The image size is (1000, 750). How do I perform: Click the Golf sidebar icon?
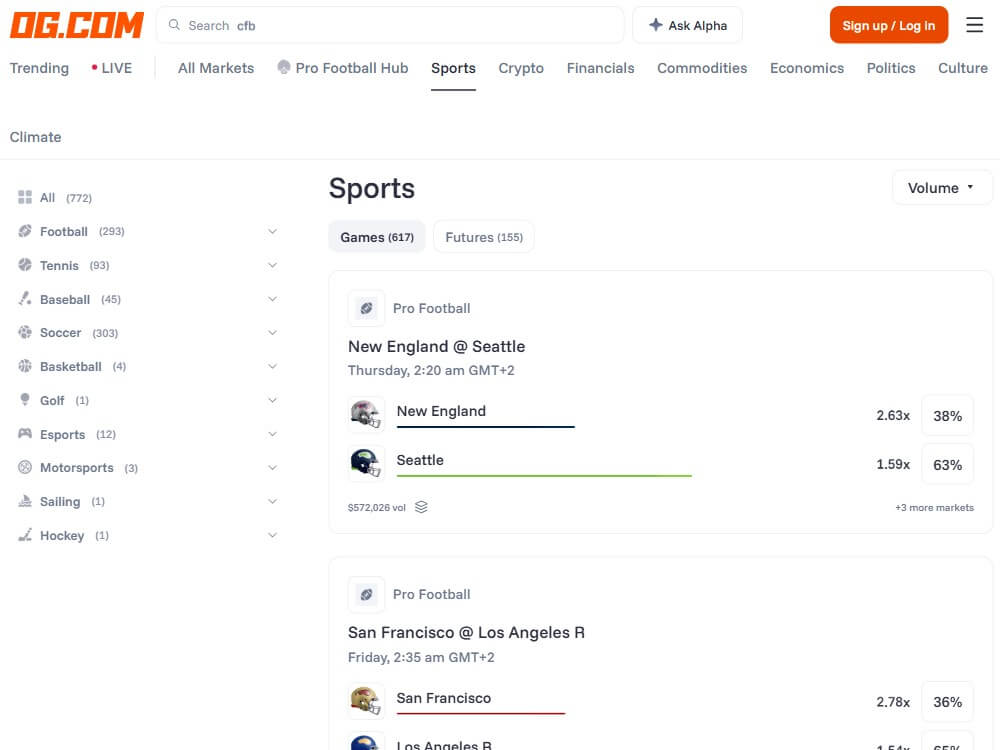pyautogui.click(x=25, y=400)
